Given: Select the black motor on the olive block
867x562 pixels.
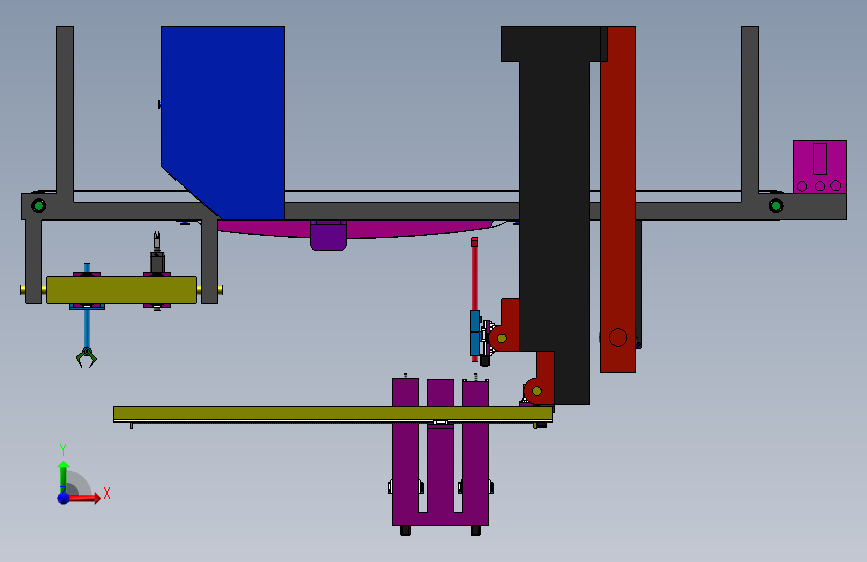Looking at the screenshot, I should click(157, 262).
